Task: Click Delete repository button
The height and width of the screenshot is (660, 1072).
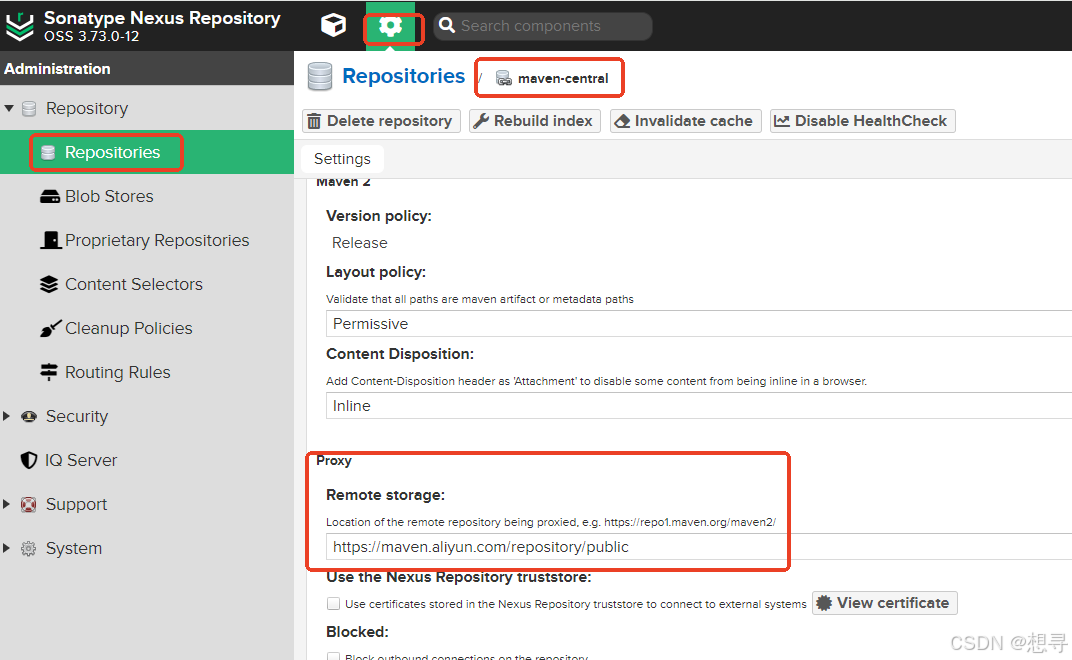Action: pyautogui.click(x=381, y=121)
